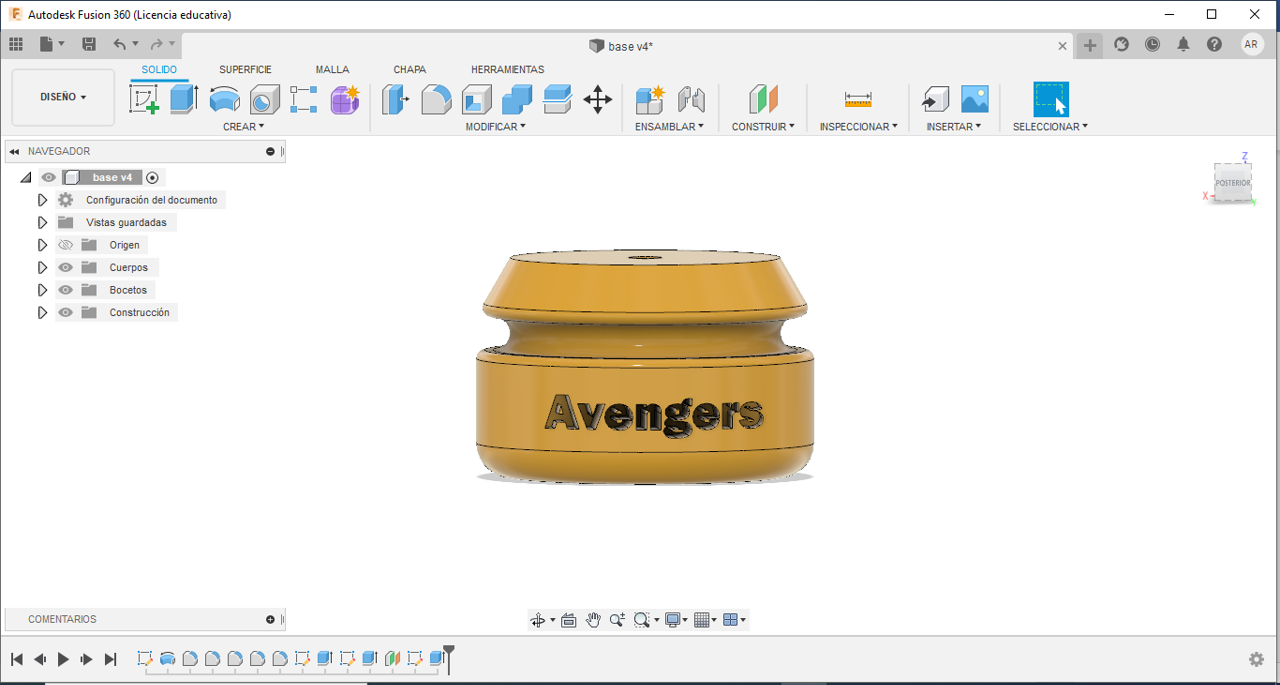Open the grid and snaps dropdown

click(x=706, y=620)
